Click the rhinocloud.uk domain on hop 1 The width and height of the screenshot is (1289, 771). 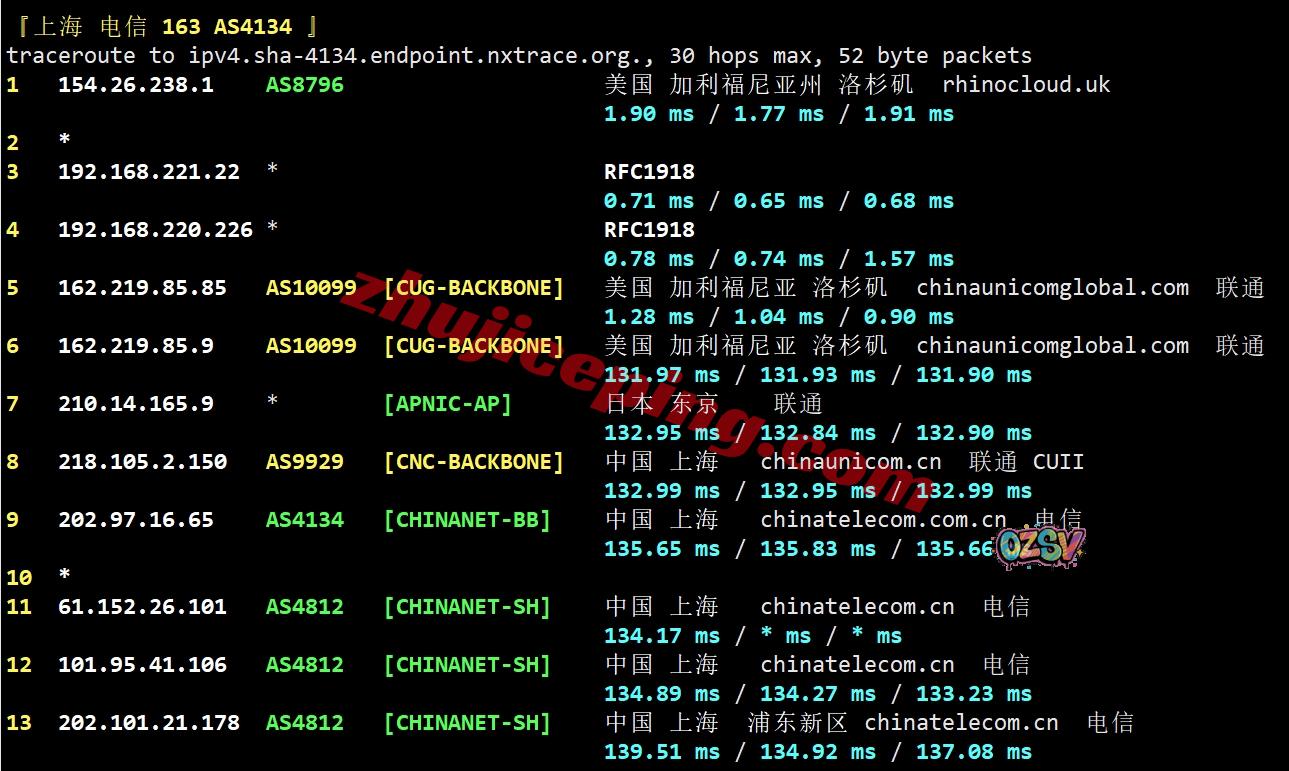(1026, 85)
